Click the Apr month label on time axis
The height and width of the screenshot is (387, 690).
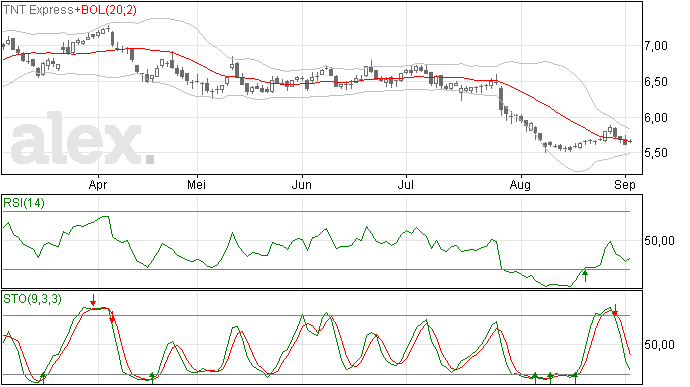pos(98,184)
